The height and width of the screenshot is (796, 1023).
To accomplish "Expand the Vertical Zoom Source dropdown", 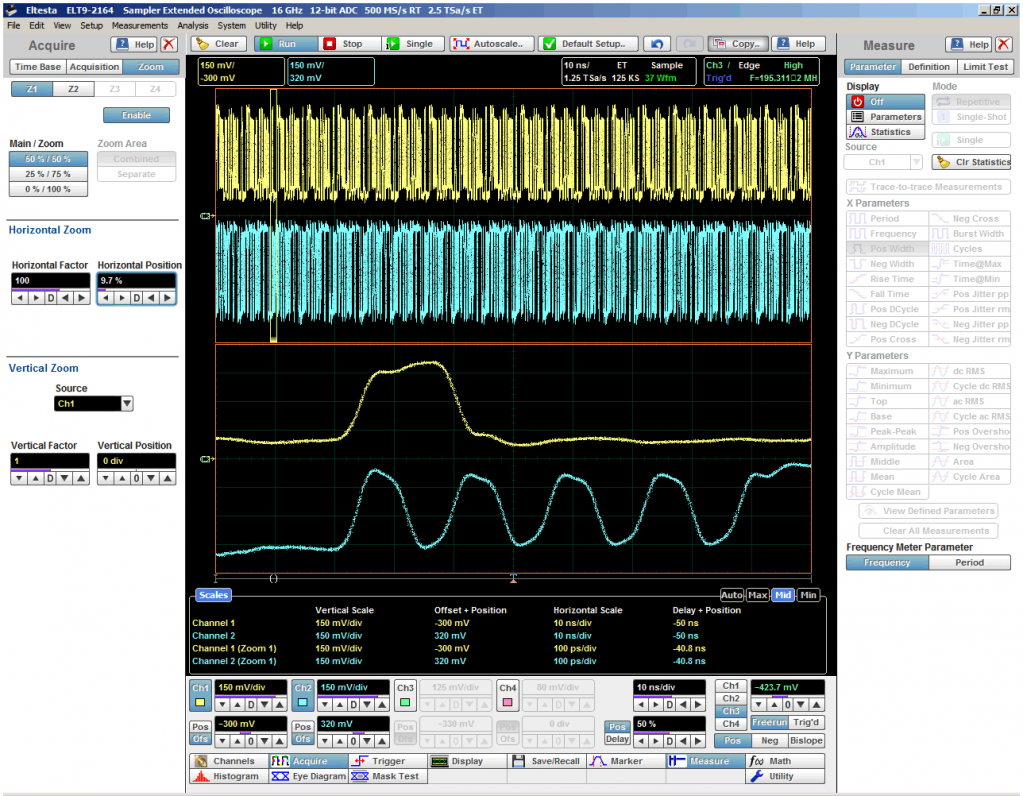I will point(127,404).
